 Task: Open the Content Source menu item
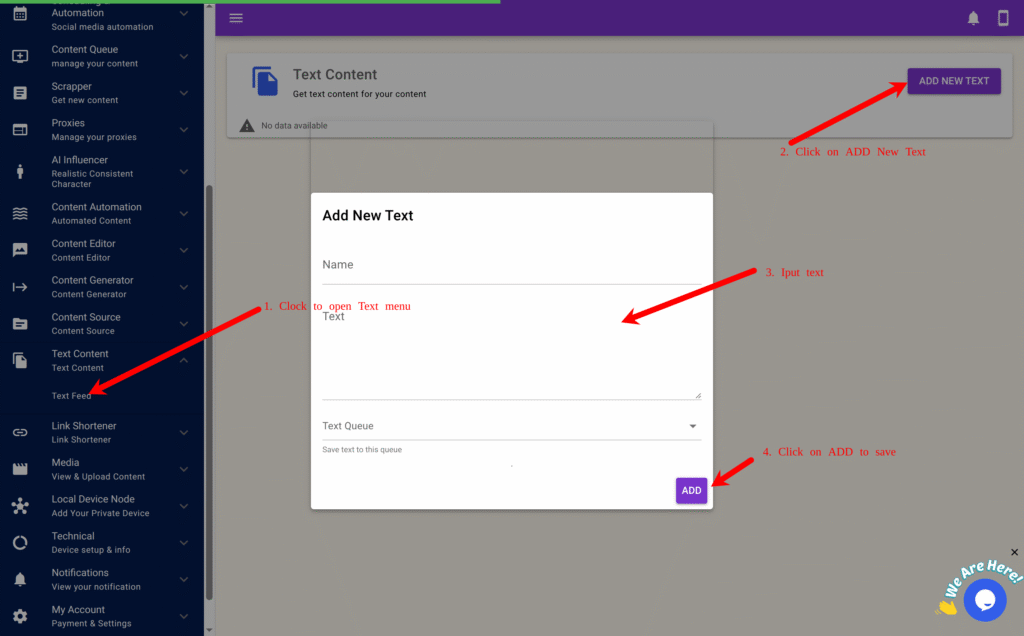tap(86, 323)
